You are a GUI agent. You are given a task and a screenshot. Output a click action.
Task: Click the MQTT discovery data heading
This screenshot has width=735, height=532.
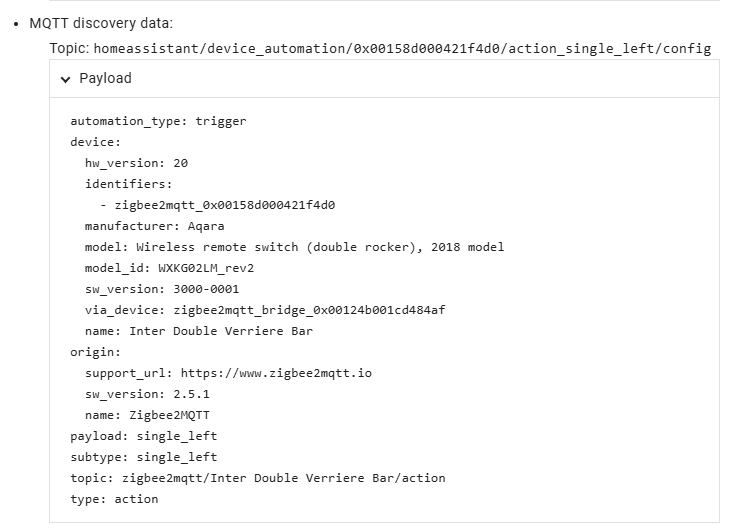(101, 23)
